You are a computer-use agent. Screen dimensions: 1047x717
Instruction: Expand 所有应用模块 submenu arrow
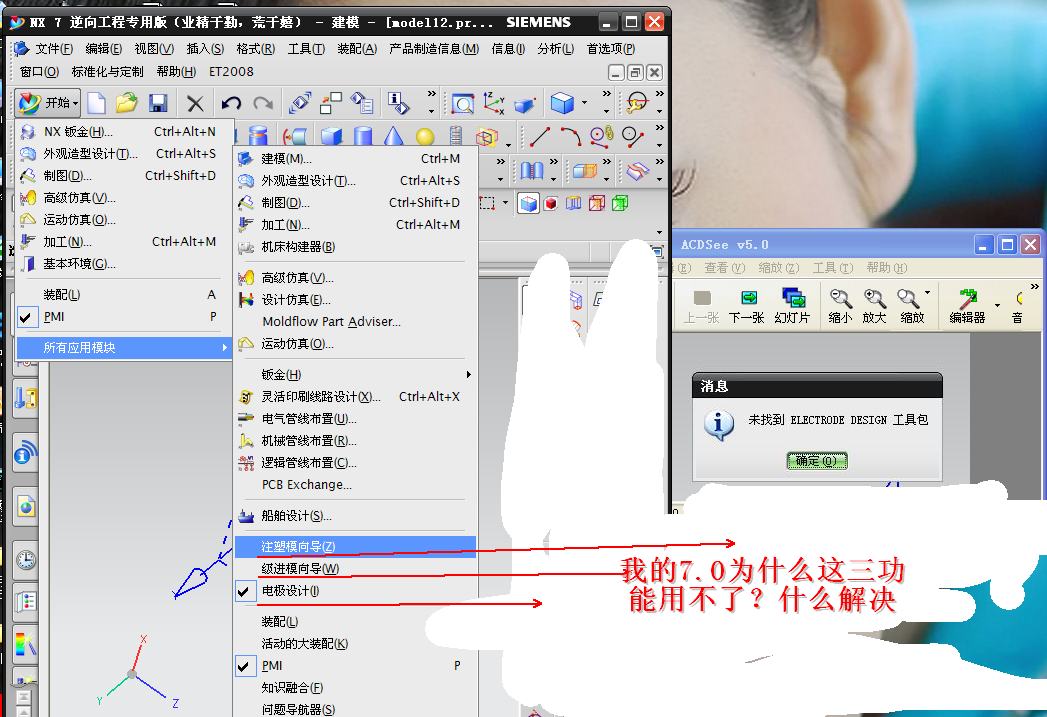tap(224, 348)
